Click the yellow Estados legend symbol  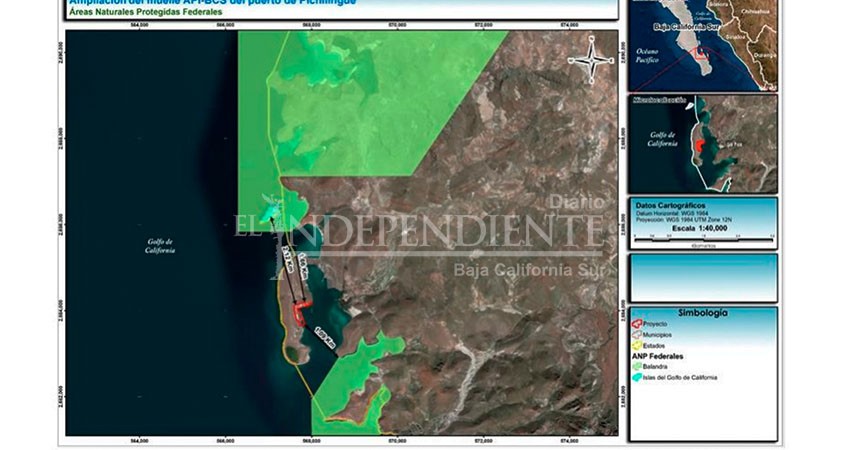[636, 345]
